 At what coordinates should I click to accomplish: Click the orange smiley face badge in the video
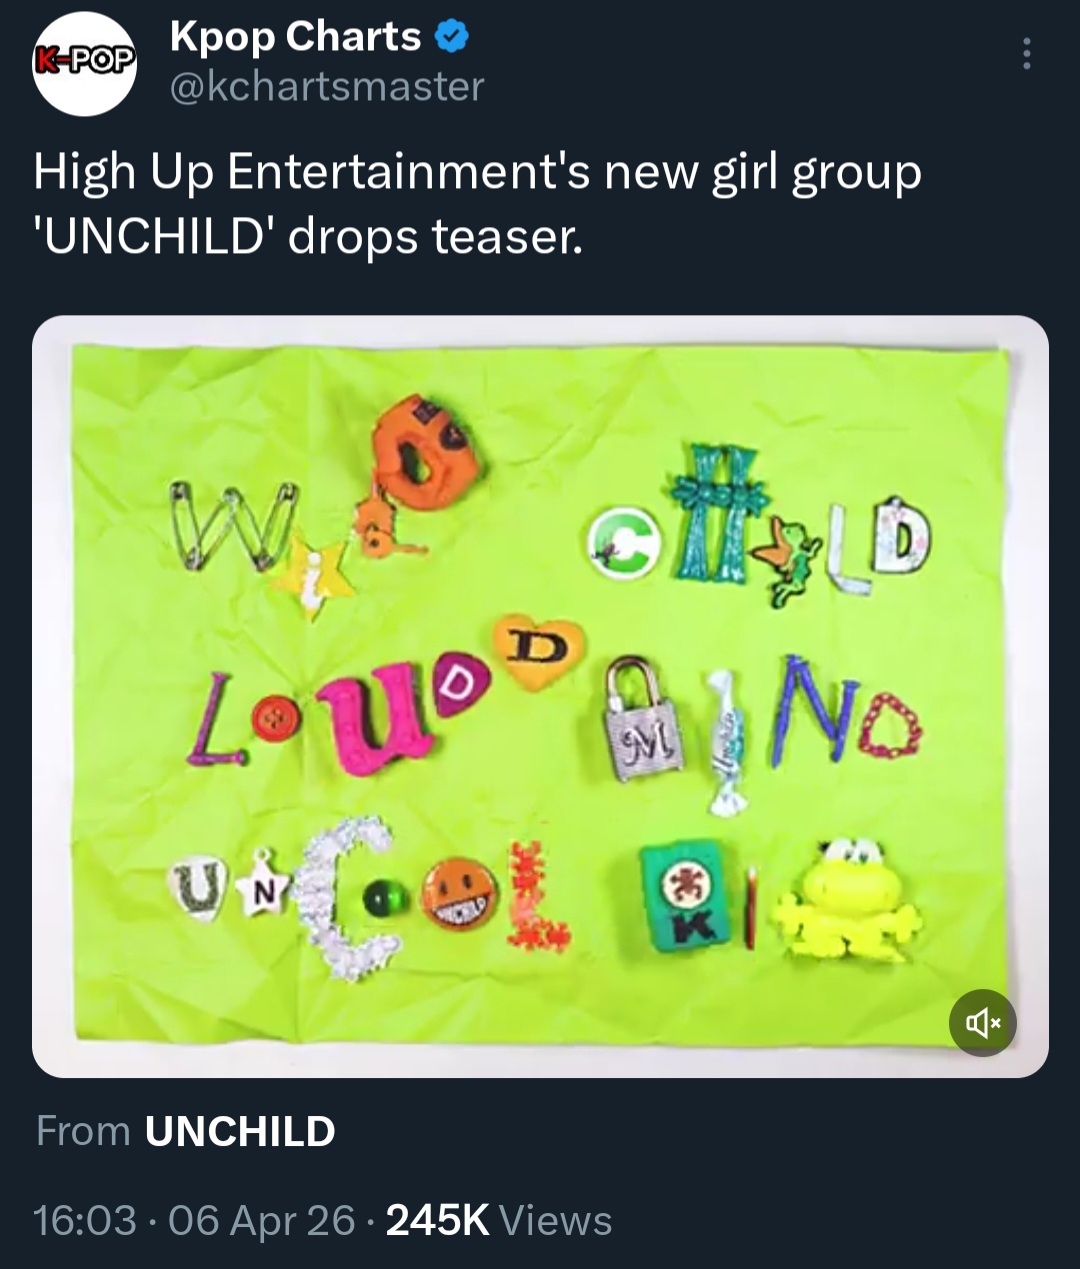pyautogui.click(x=460, y=894)
